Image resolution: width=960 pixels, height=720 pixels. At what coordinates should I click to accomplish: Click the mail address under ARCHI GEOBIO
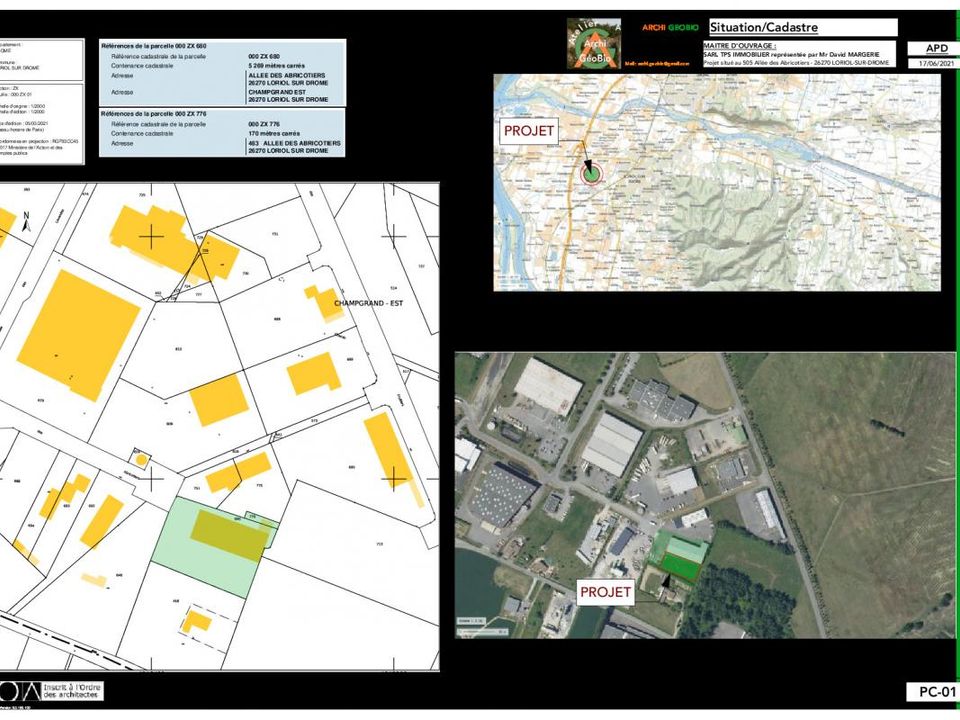pyautogui.click(x=657, y=64)
